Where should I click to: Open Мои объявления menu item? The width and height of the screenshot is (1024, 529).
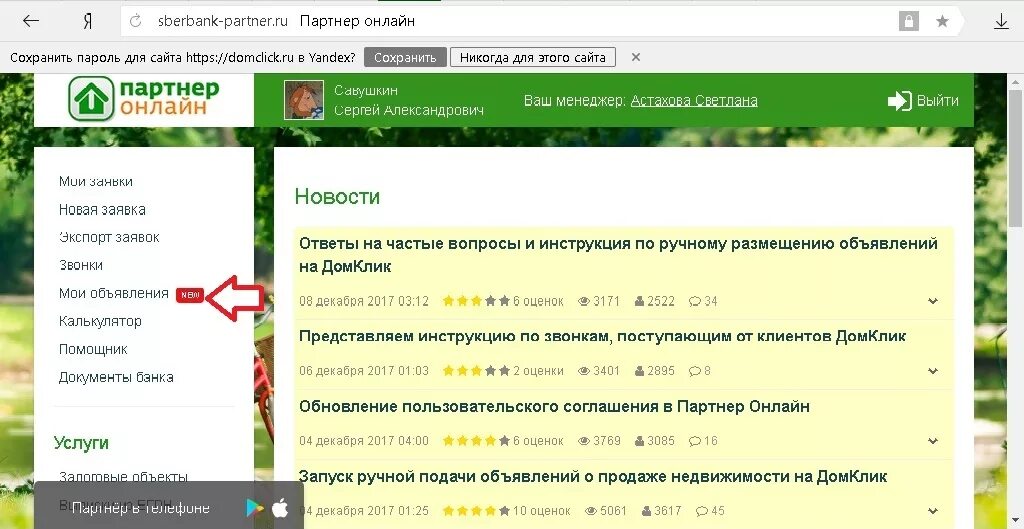pyautogui.click(x=114, y=293)
